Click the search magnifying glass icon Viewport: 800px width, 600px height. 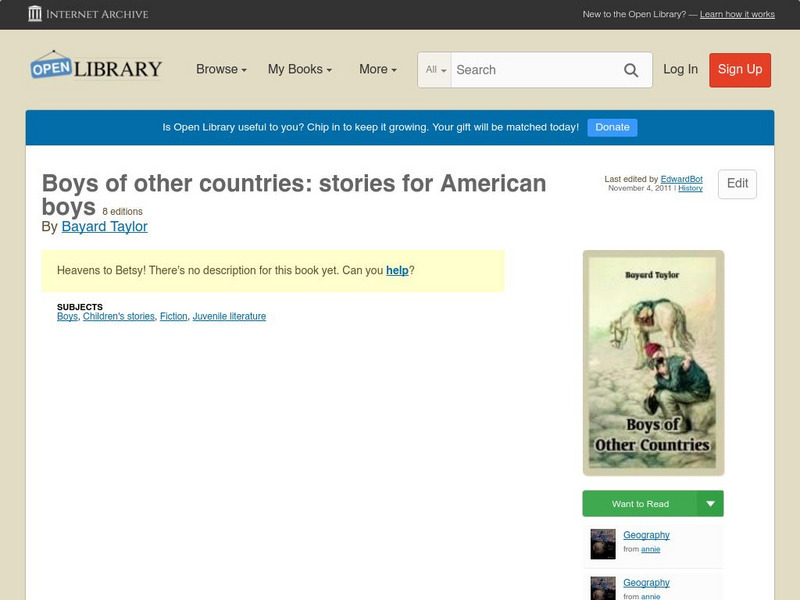click(x=631, y=70)
